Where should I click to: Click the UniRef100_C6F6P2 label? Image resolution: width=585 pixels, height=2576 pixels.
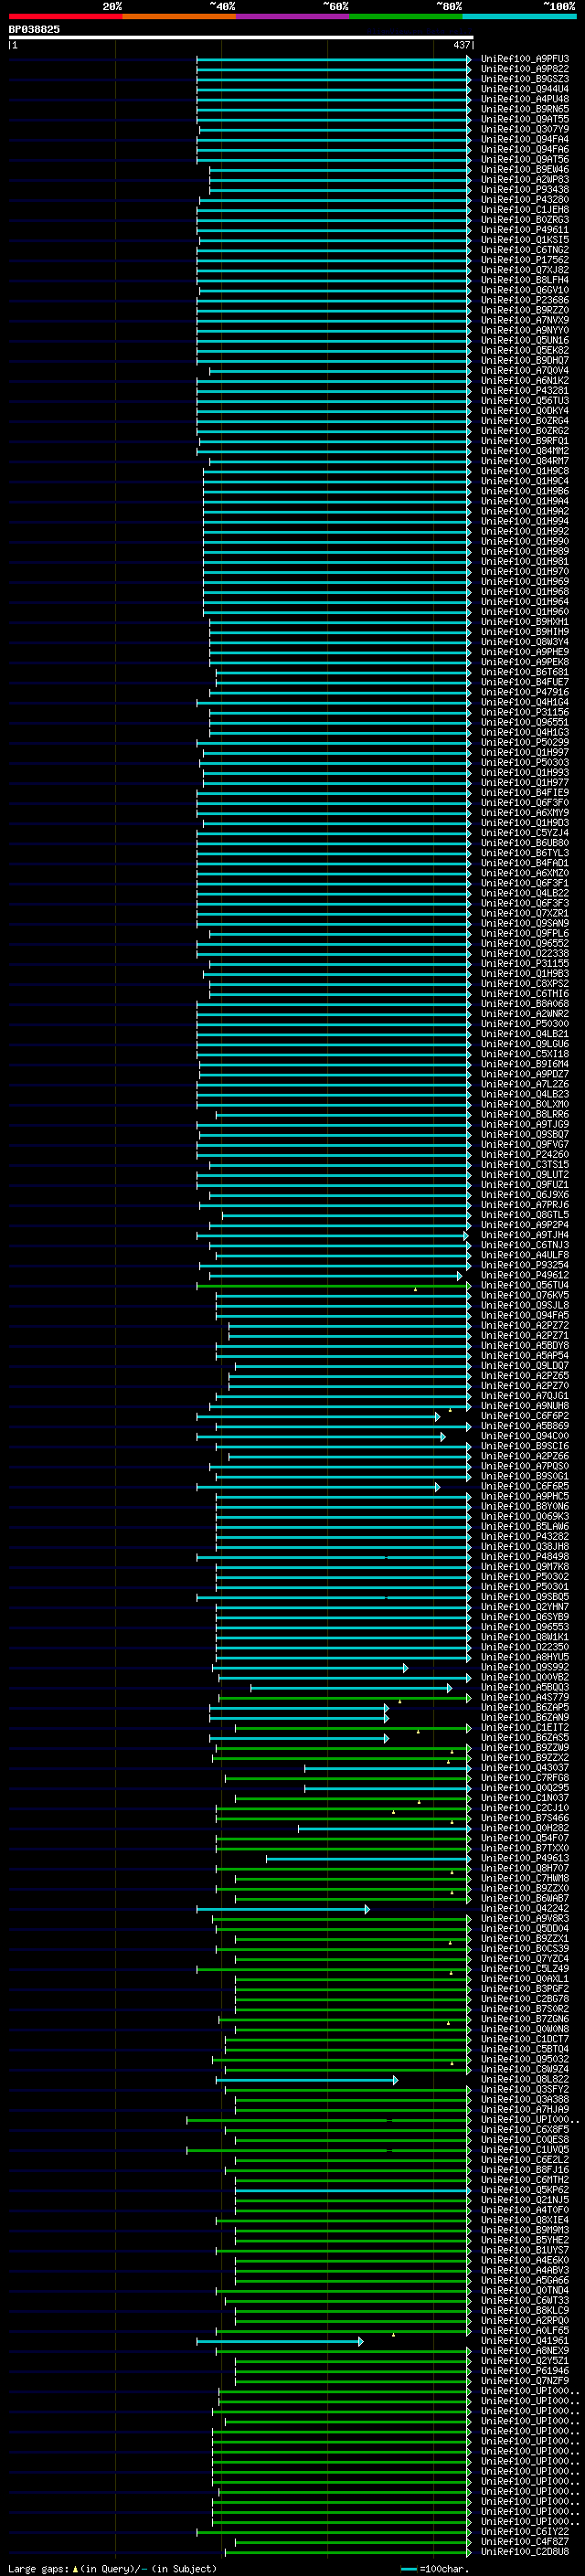pos(525,1416)
